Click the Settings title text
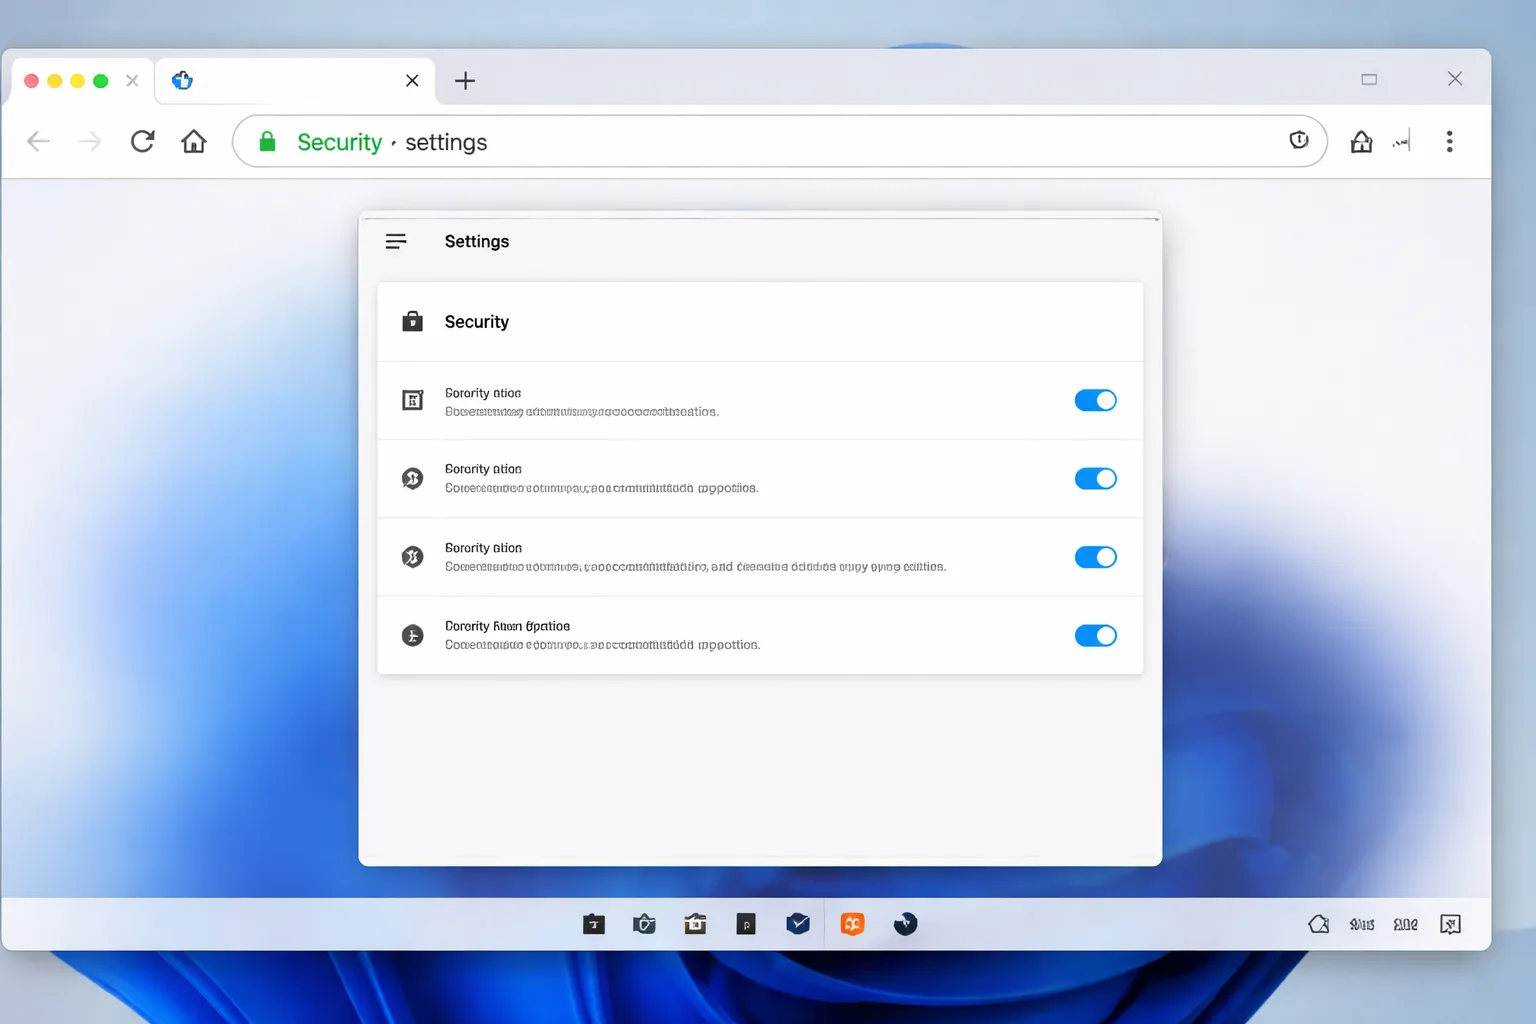1536x1024 pixels. point(476,241)
